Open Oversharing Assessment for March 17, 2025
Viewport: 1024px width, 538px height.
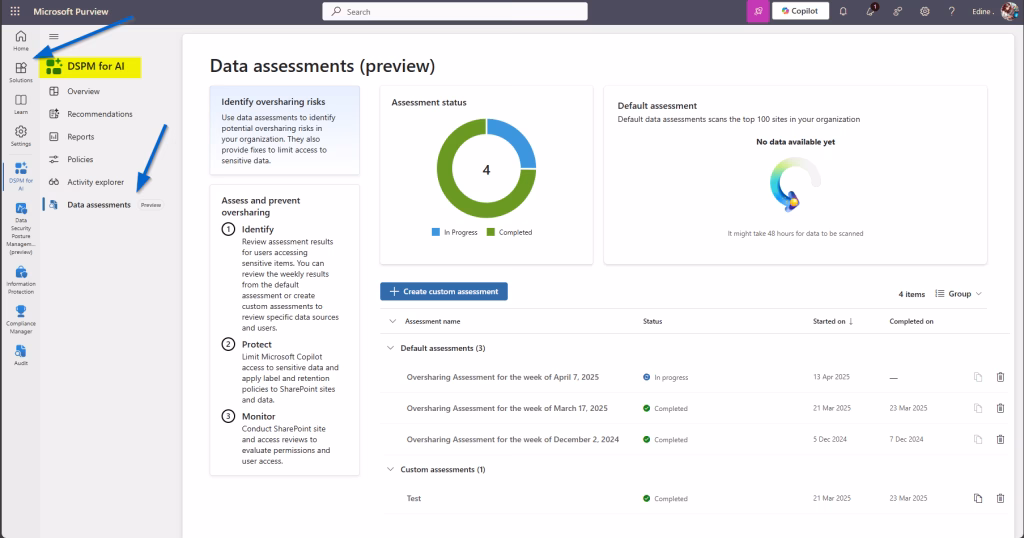(x=507, y=409)
